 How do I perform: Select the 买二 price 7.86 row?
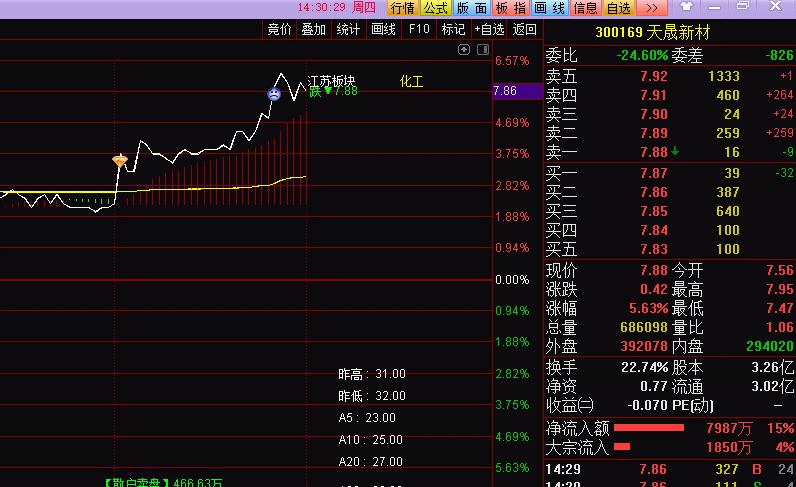pyautogui.click(x=670, y=192)
